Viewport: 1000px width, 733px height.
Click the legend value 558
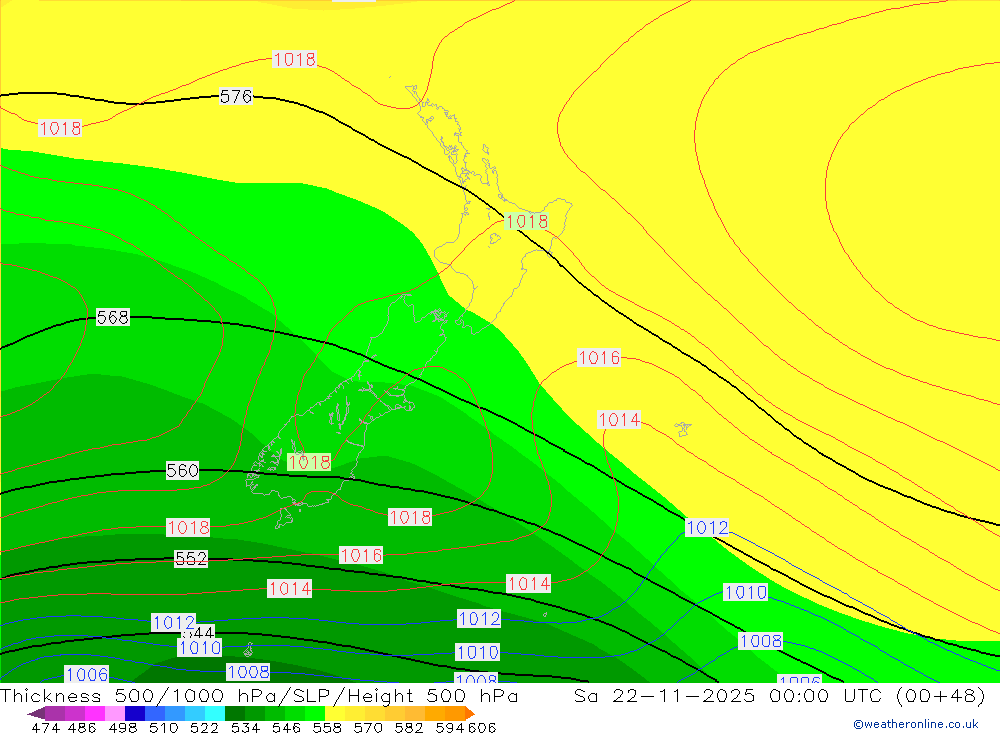click(x=327, y=728)
